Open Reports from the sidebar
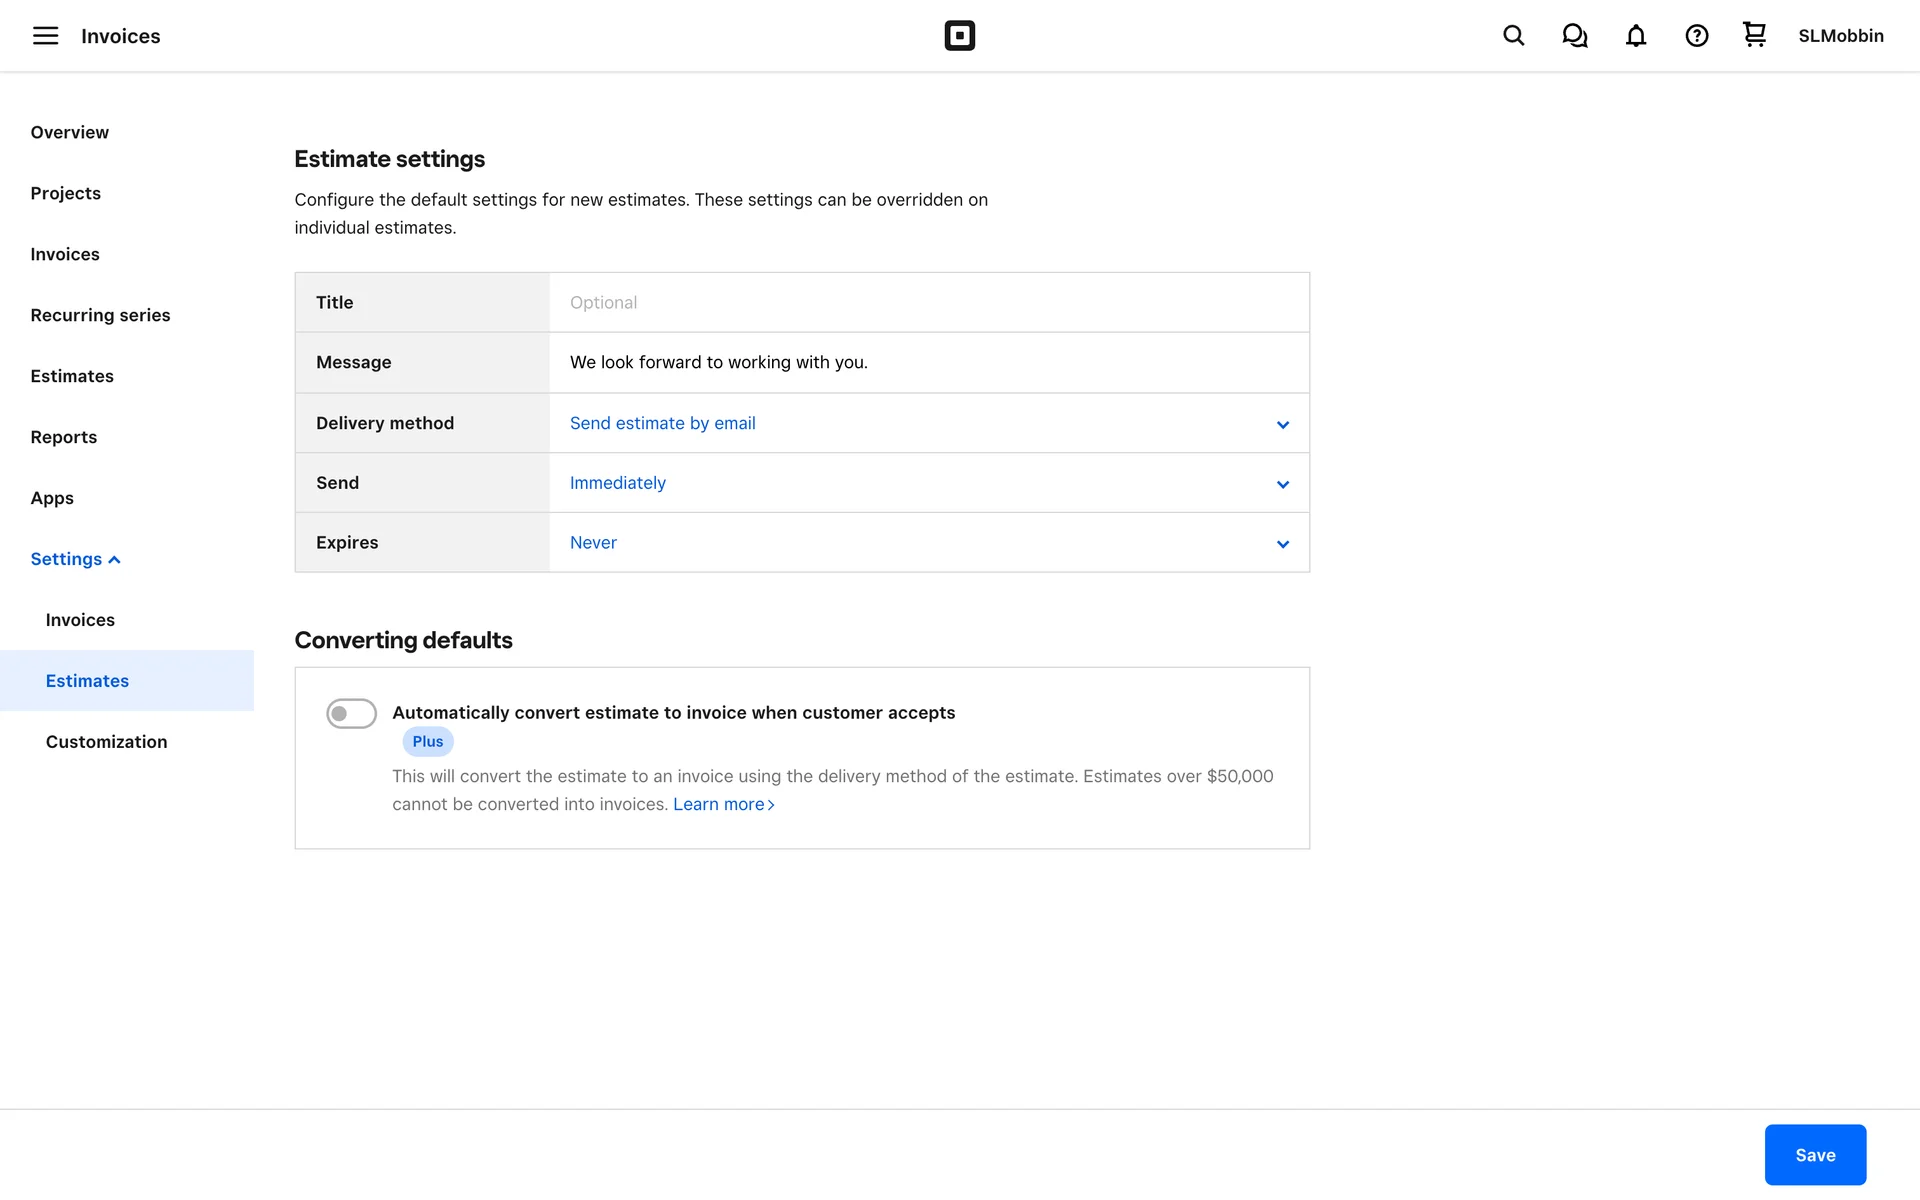This screenshot has width=1920, height=1200. click(63, 437)
